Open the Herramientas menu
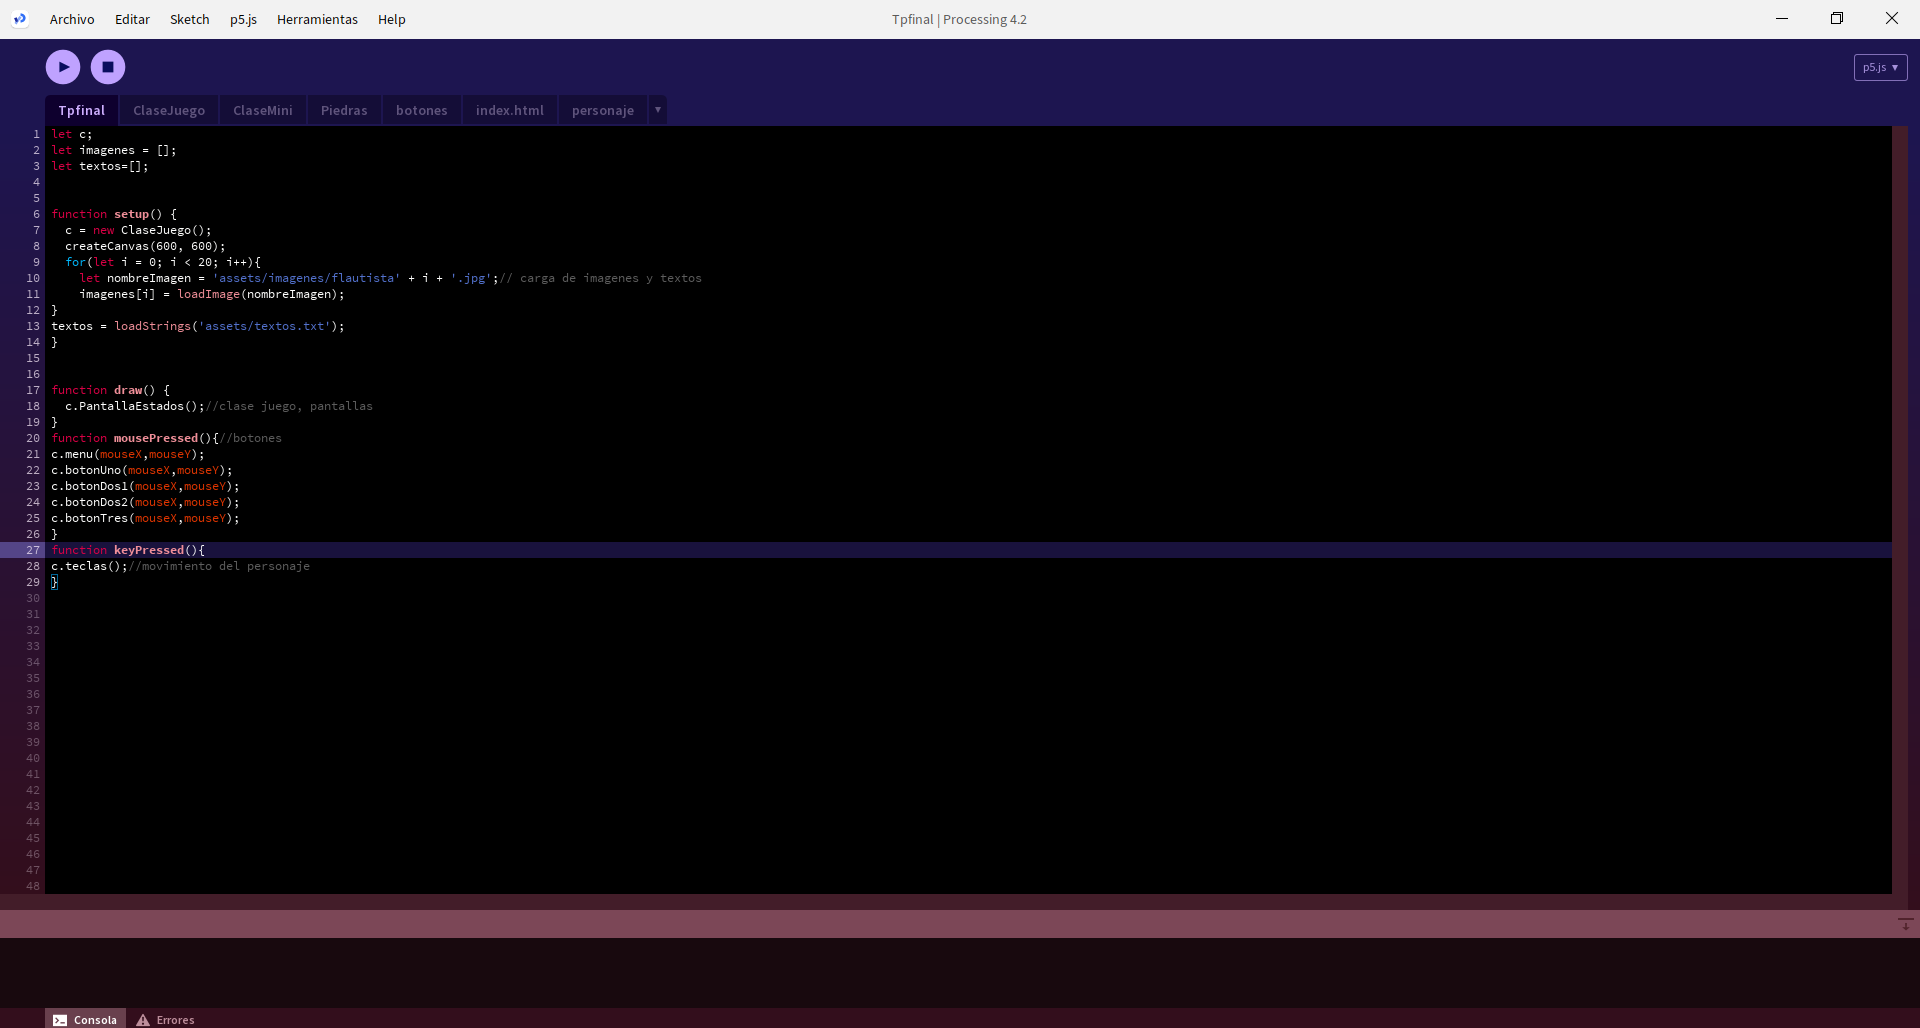Screen dimensions: 1920x1028 point(317,19)
